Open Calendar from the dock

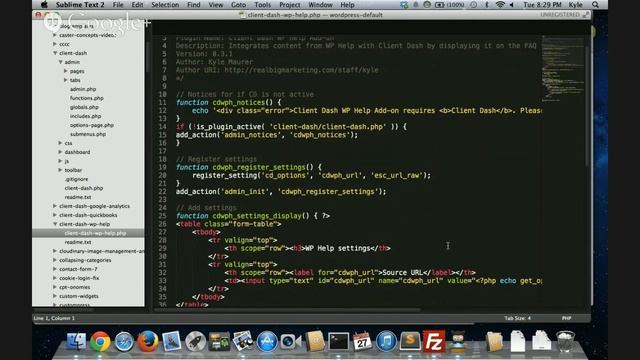point(362,341)
